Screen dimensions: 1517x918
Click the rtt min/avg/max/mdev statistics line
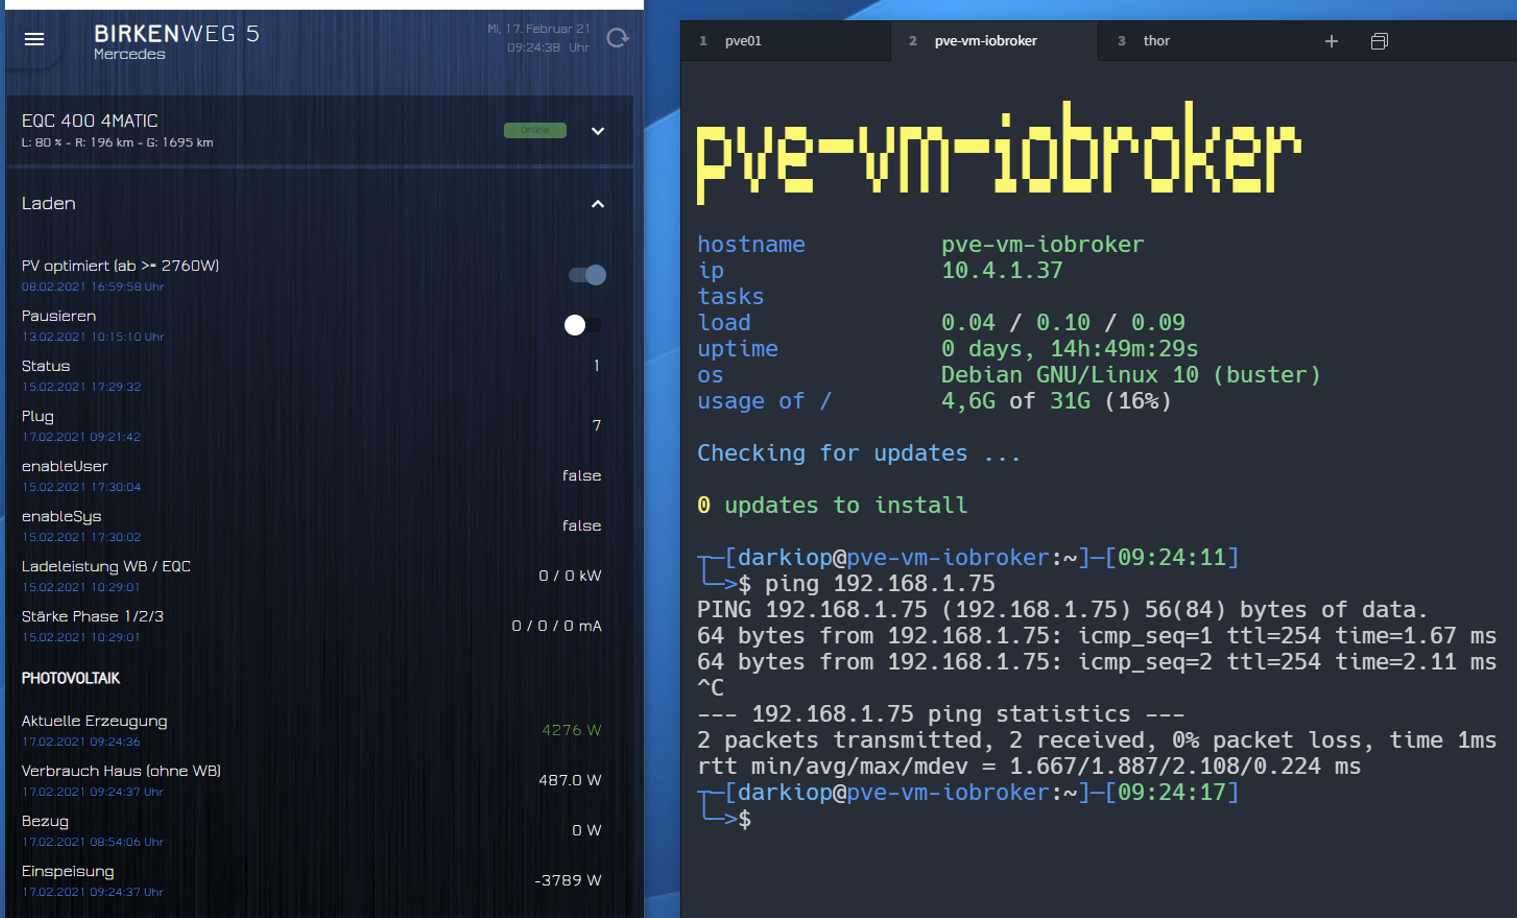point(1029,766)
